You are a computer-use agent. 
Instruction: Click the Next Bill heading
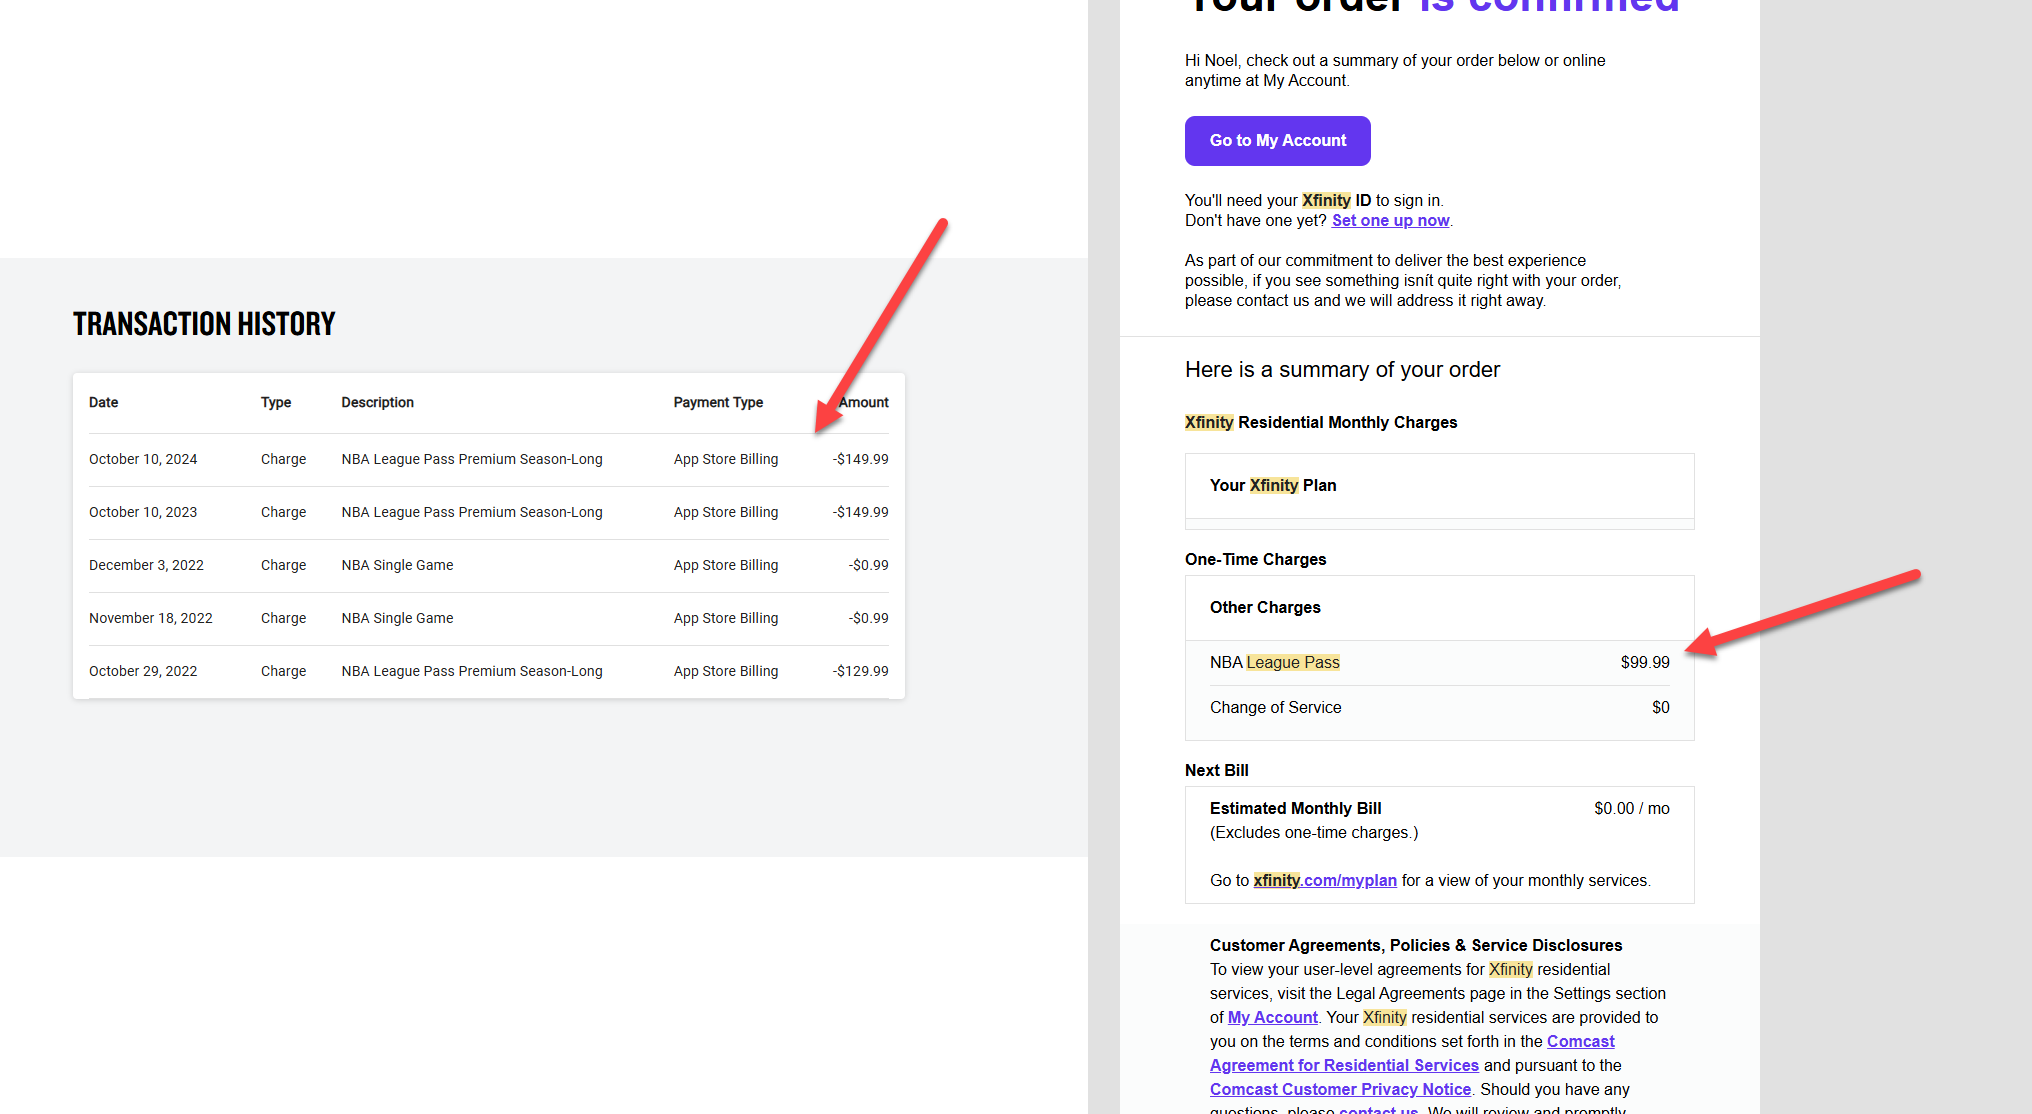point(1217,771)
